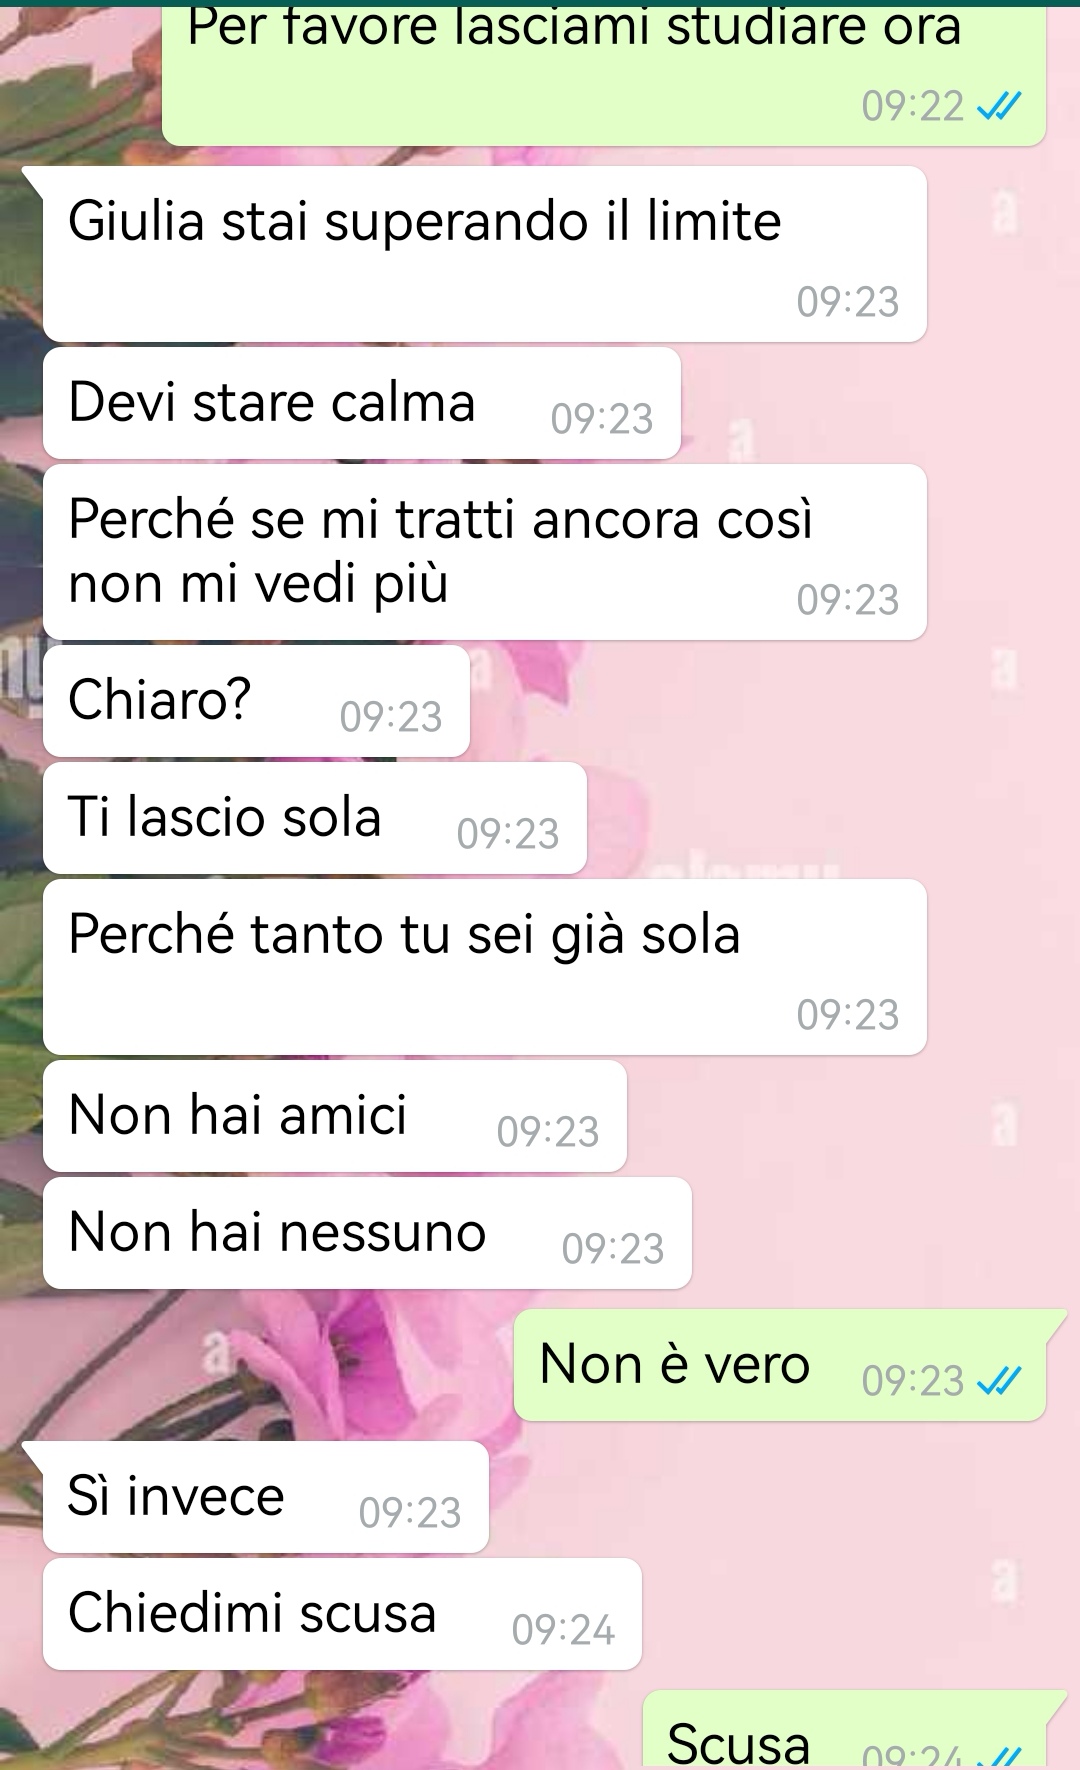Tap the 09:23 timestamp beside 'Chiaro?'
The height and width of the screenshot is (1770, 1080).
(391, 717)
